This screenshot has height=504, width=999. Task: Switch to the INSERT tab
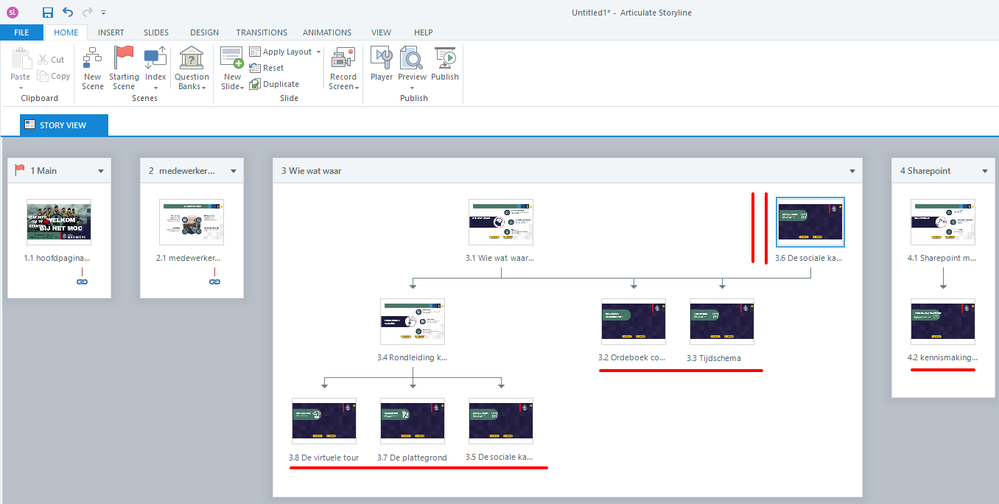[x=111, y=32]
